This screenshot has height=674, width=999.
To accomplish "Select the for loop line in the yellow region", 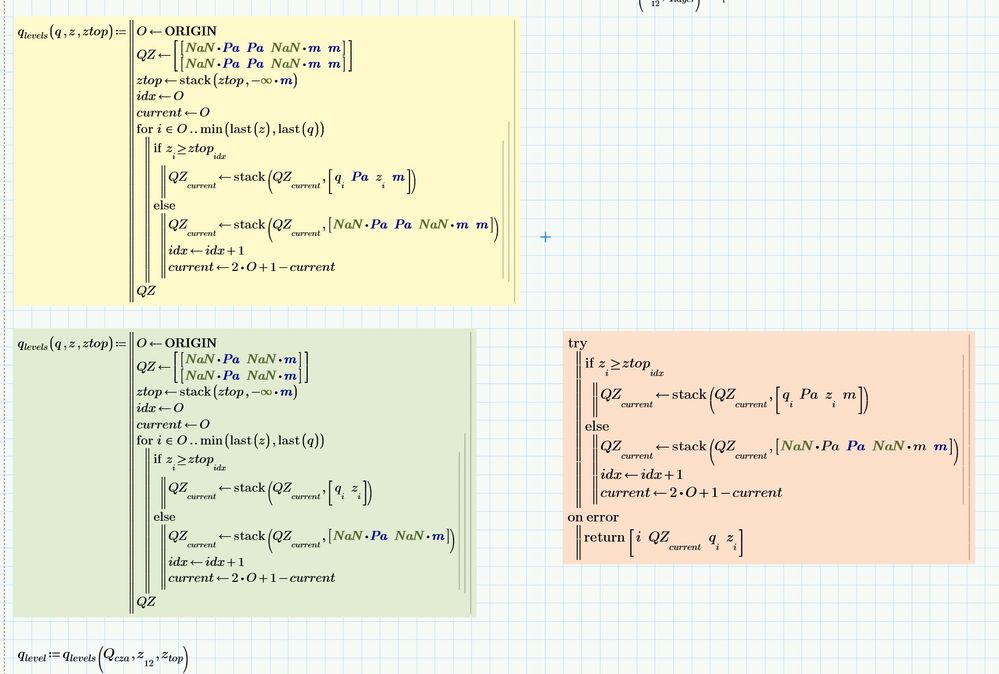I will (230, 129).
